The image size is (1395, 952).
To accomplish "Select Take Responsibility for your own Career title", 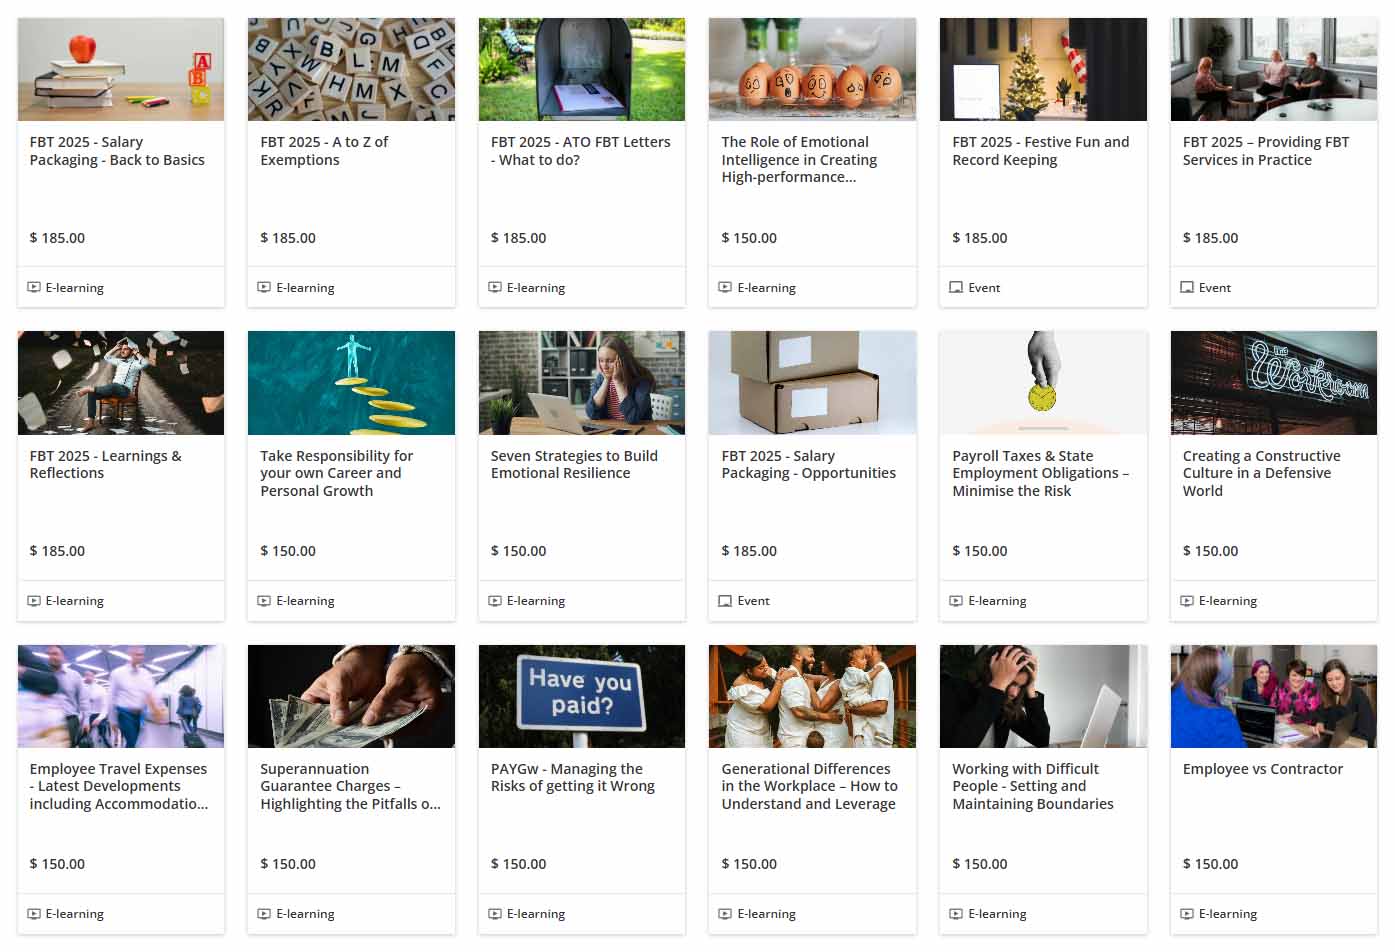I will 336,473.
